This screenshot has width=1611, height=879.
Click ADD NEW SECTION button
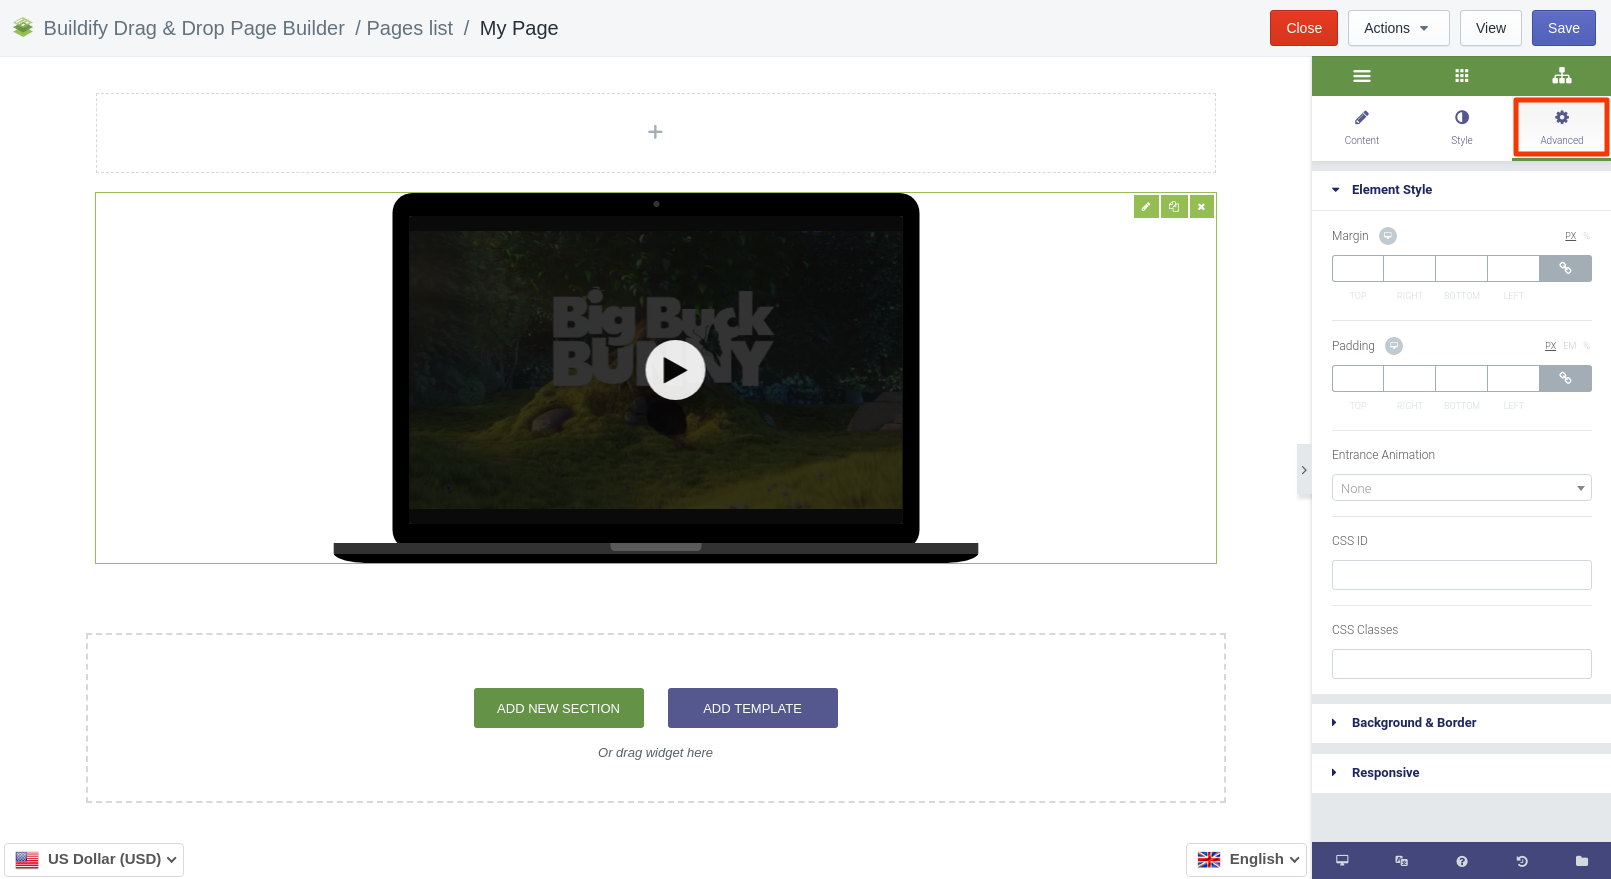pos(558,708)
